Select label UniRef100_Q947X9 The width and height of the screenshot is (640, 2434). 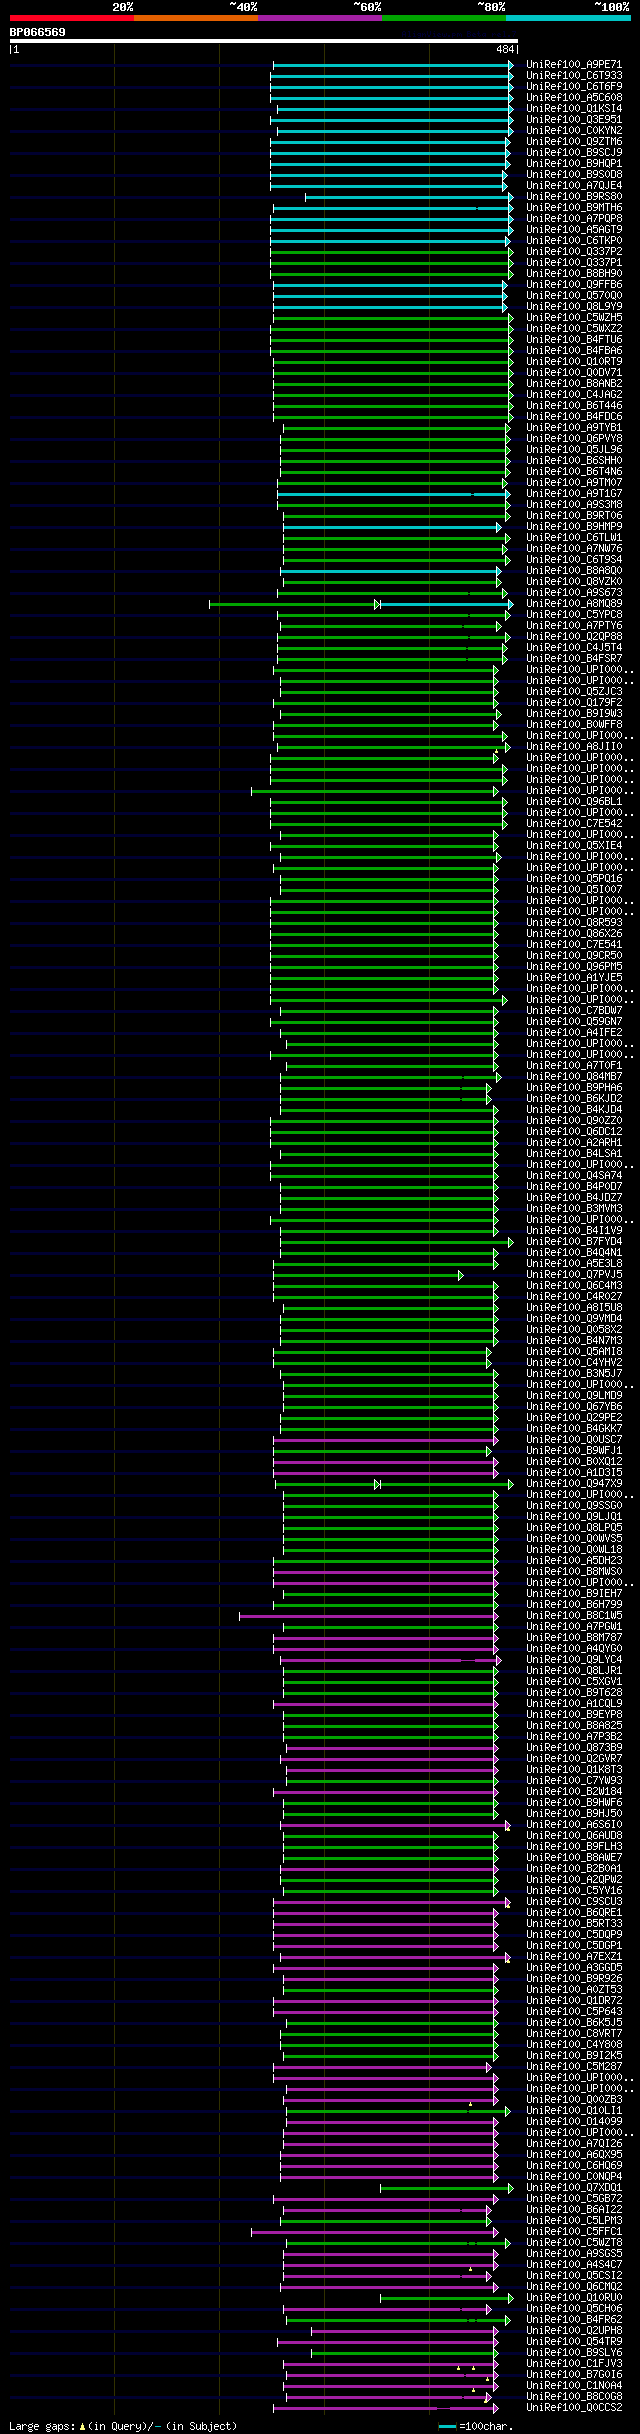coord(574,1483)
